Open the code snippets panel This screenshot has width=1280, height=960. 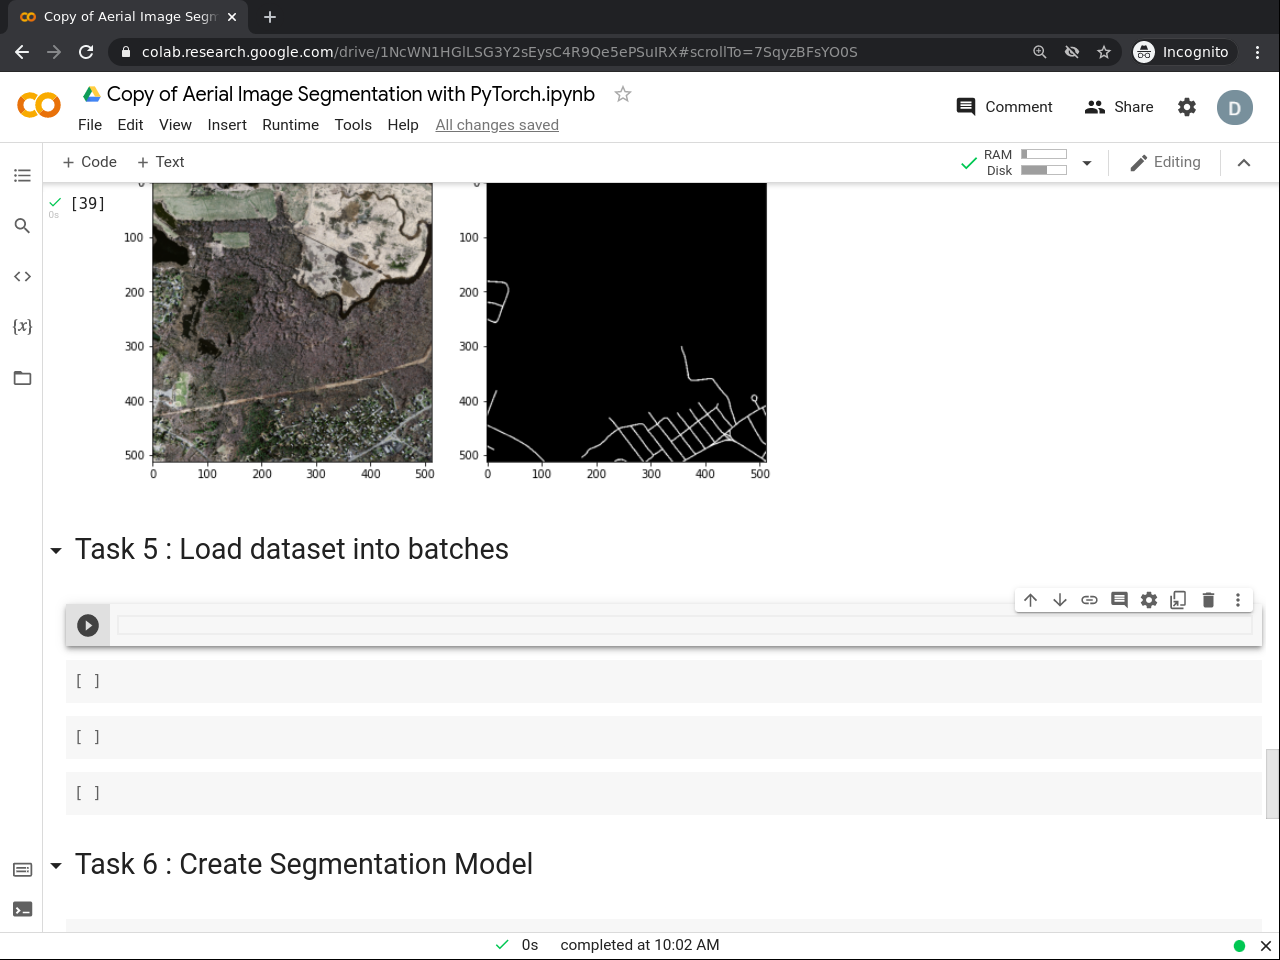[x=22, y=276]
